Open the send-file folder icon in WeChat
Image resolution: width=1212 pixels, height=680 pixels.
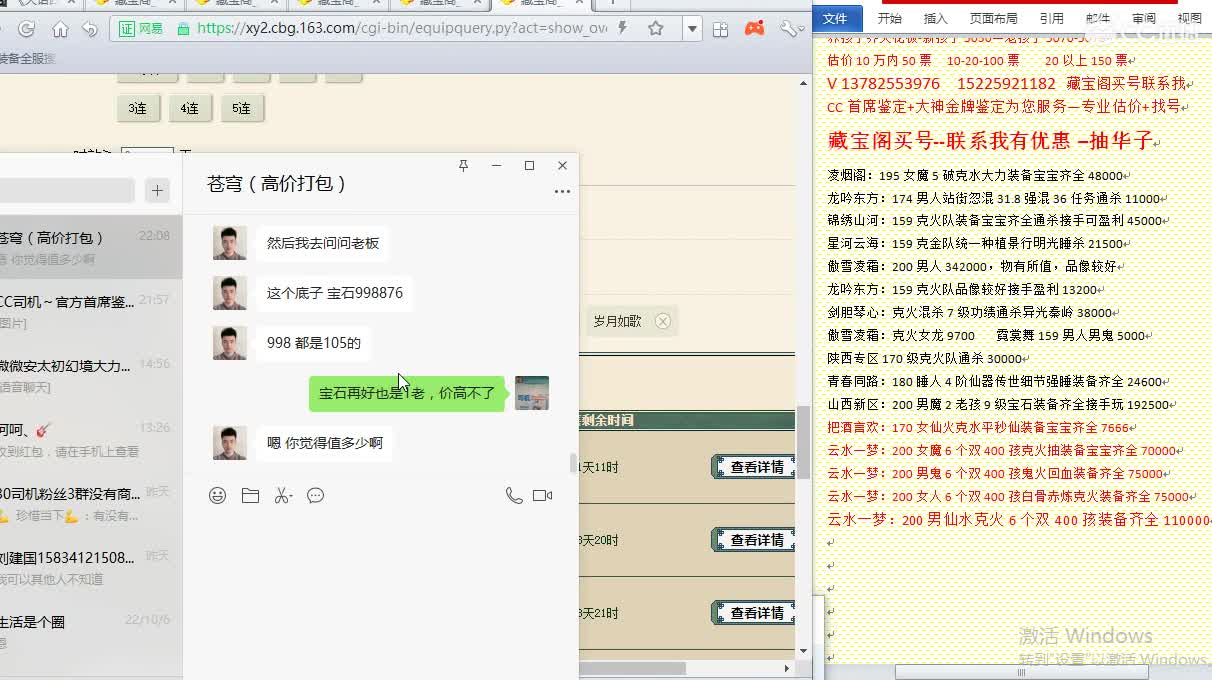250,495
